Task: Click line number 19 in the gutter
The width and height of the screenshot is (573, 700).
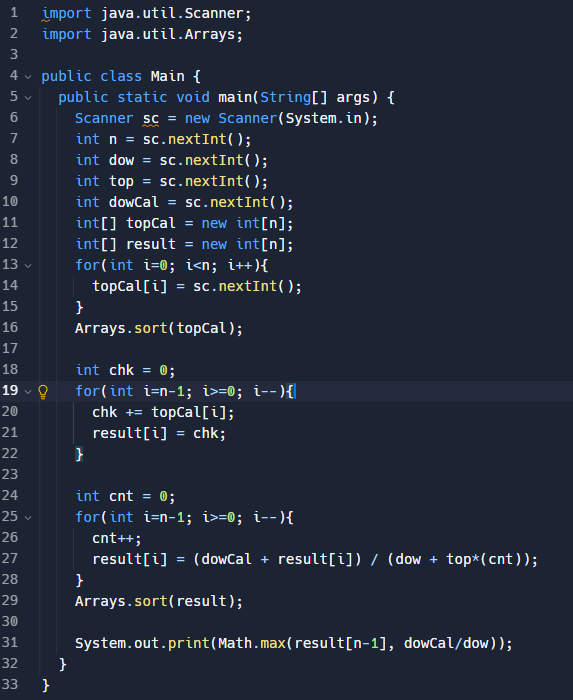Action: pyautogui.click(x=10, y=391)
